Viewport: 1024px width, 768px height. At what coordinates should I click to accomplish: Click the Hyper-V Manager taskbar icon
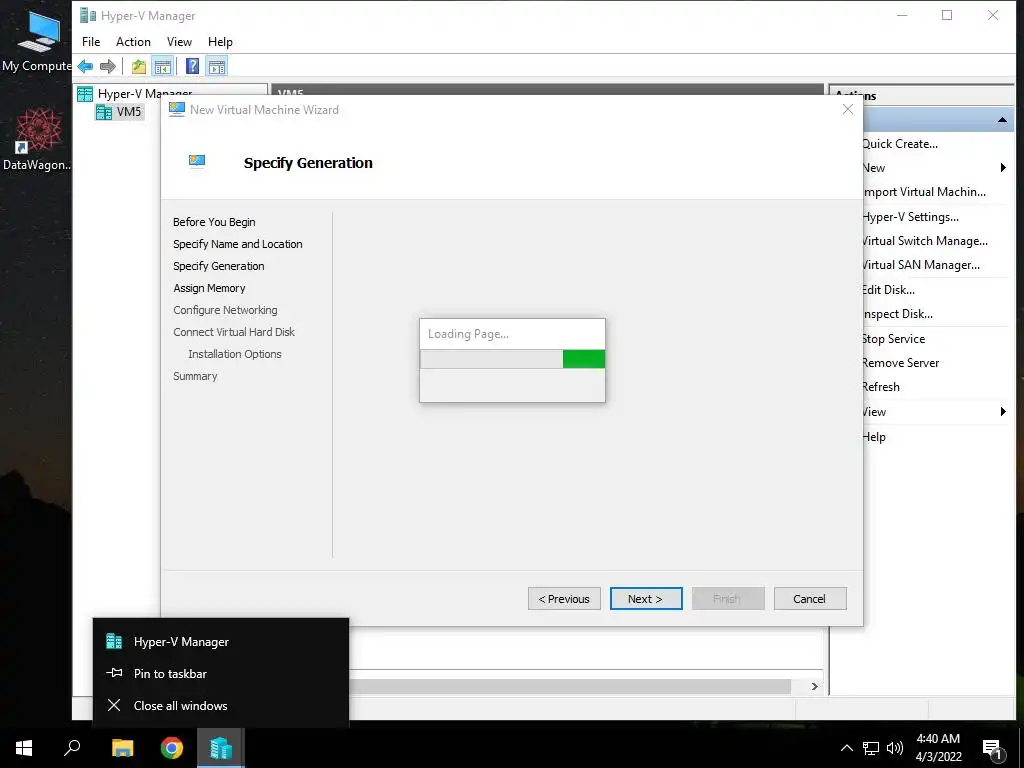pyautogui.click(x=221, y=748)
